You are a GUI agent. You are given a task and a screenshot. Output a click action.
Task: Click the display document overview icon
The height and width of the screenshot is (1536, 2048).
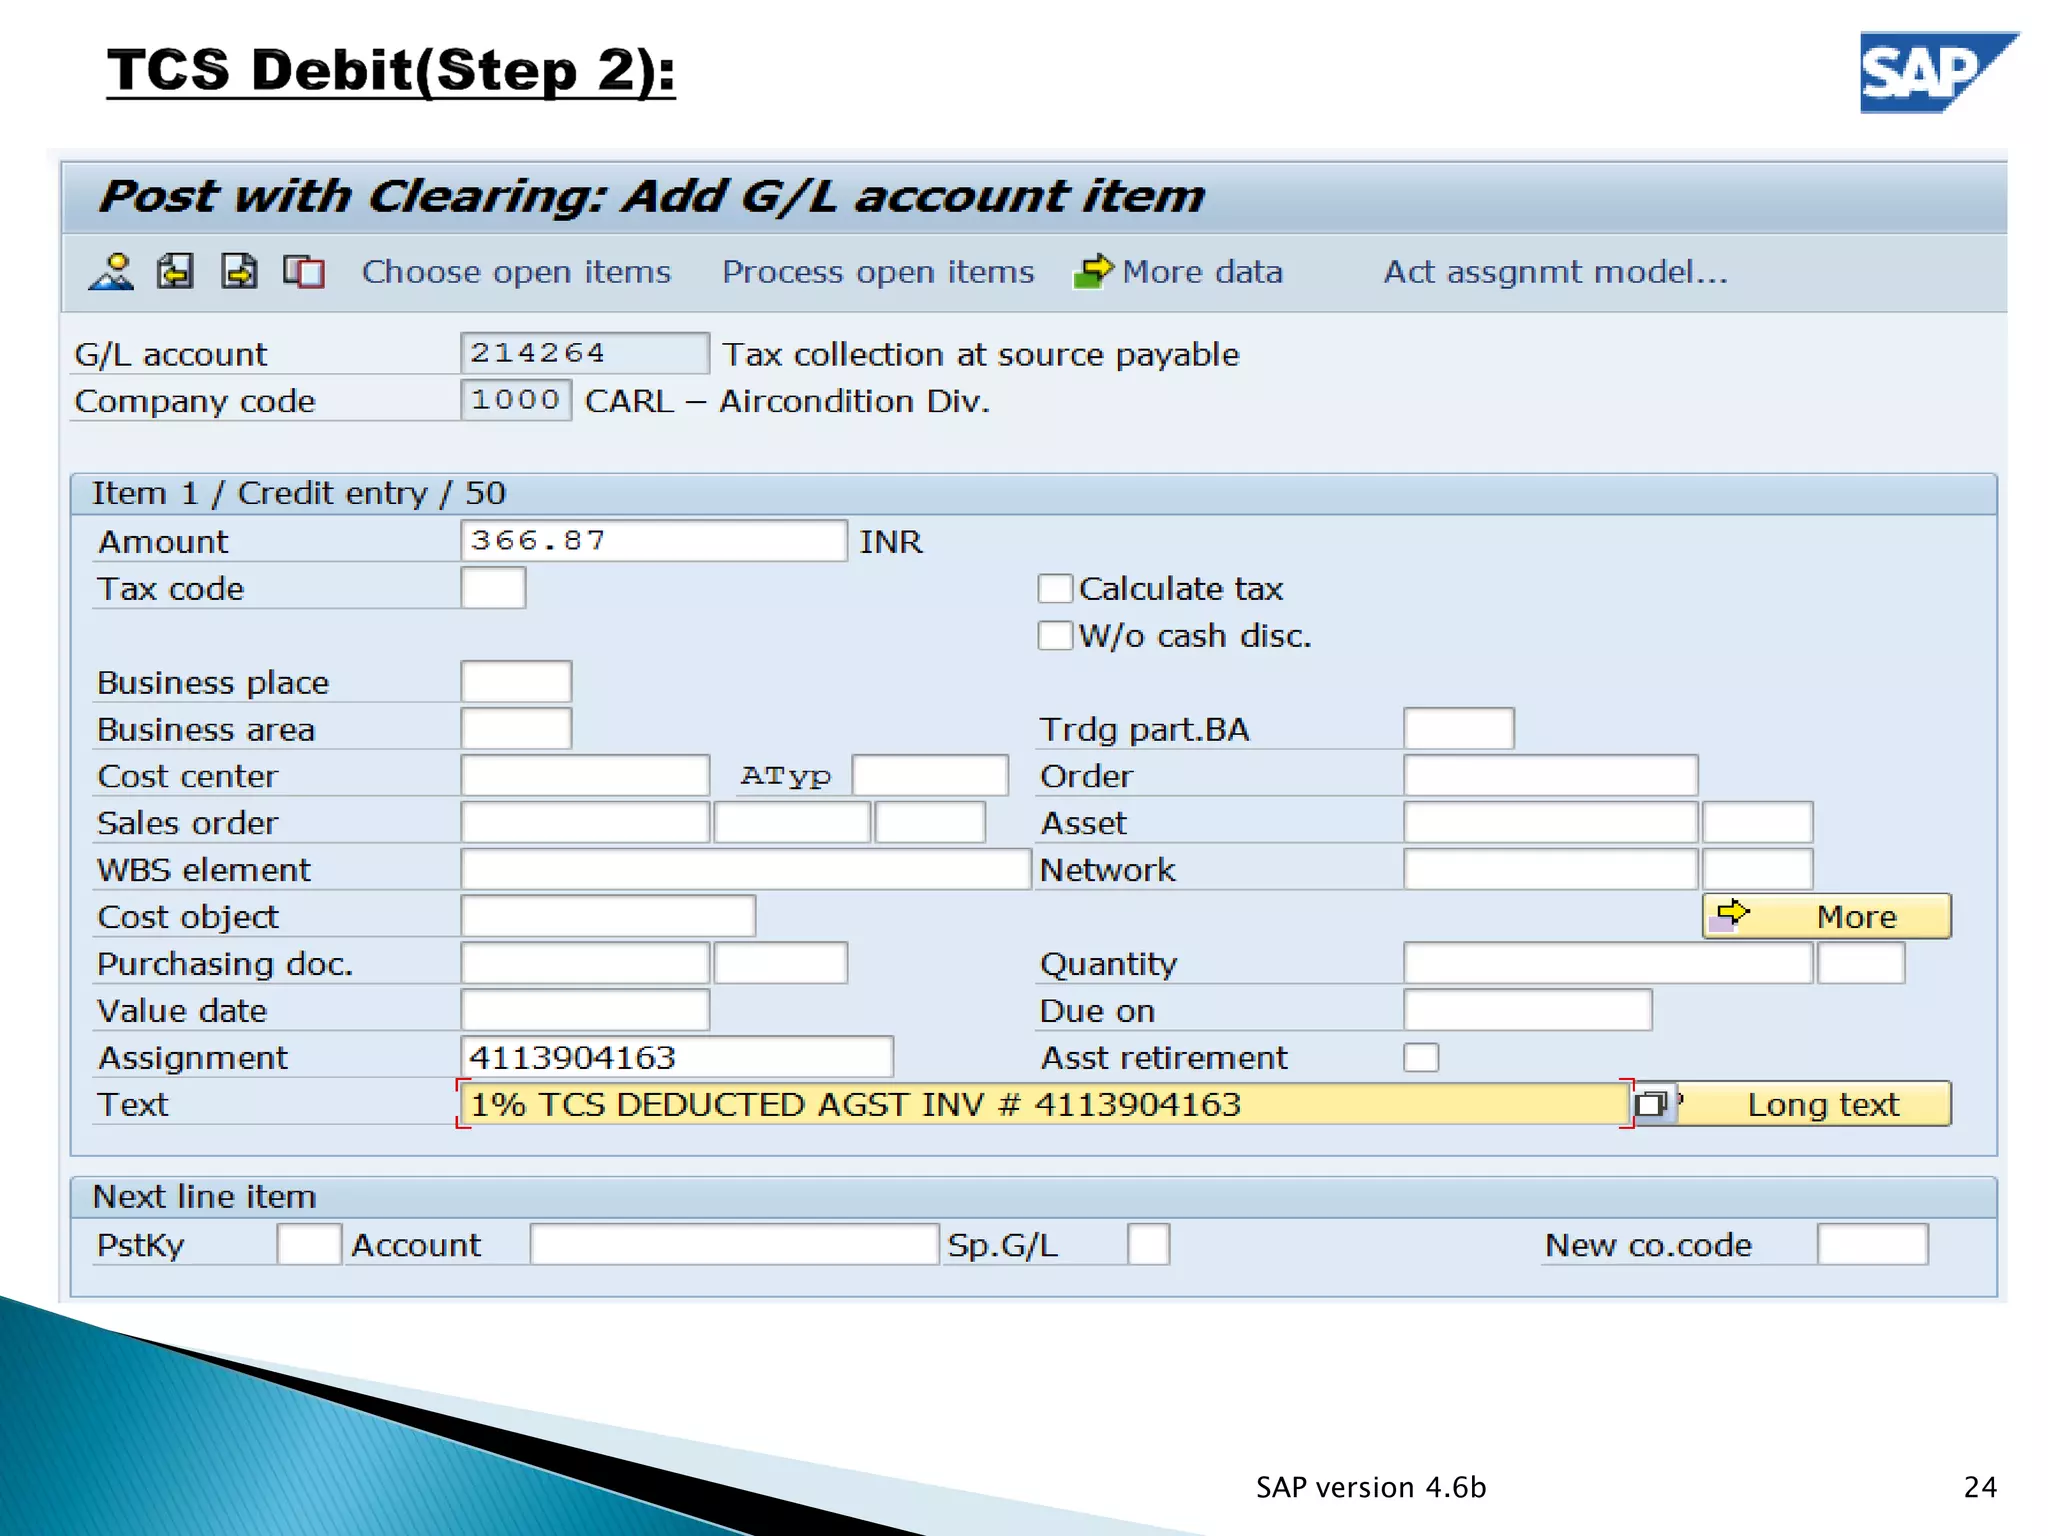point(304,271)
